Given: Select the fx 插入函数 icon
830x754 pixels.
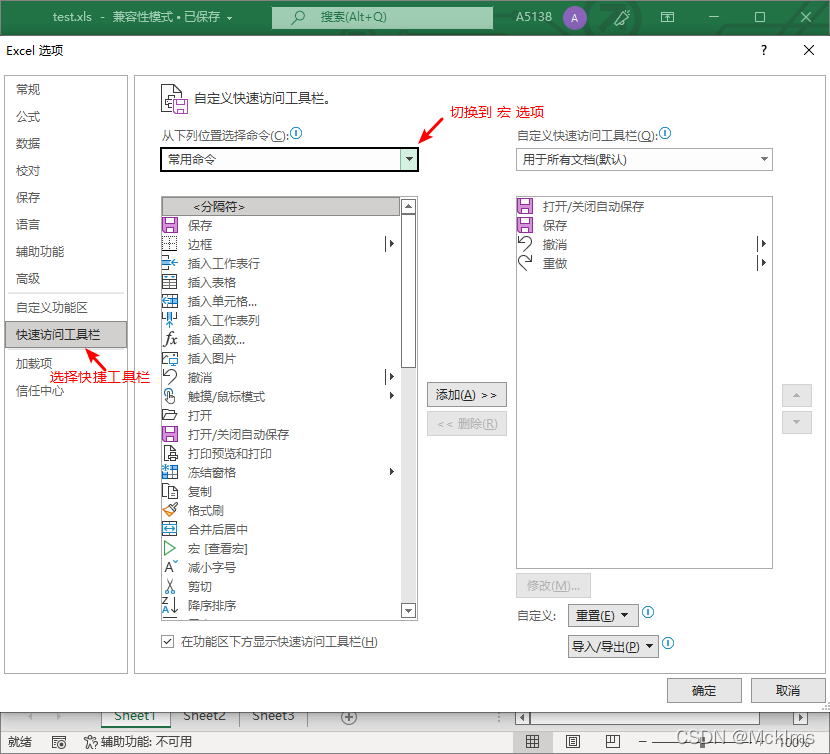Looking at the screenshot, I should pyautogui.click(x=169, y=339).
